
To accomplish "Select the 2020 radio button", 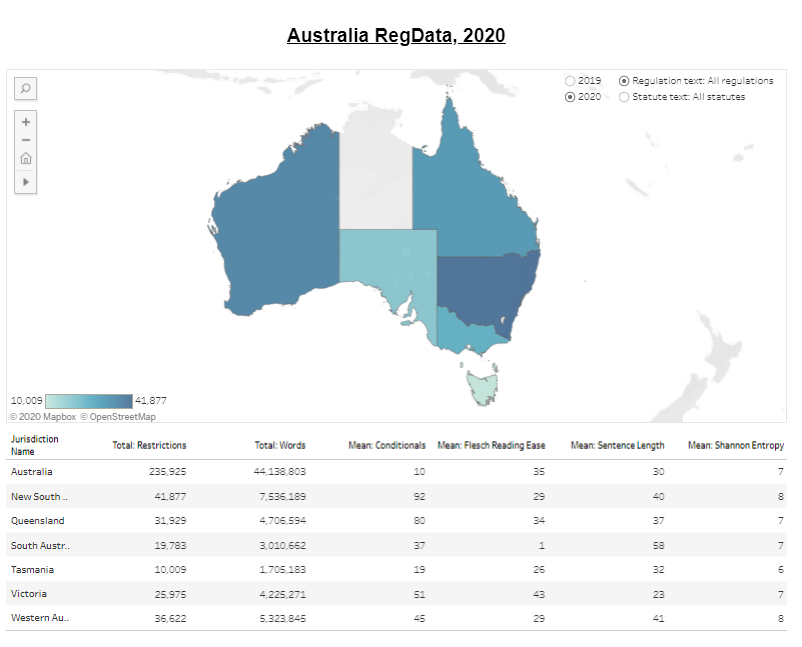I will point(569,97).
